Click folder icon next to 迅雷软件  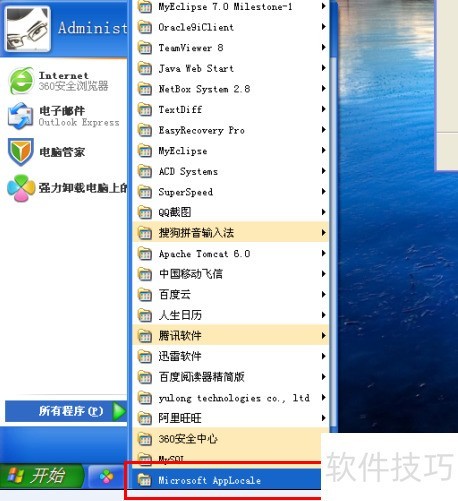pos(145,357)
